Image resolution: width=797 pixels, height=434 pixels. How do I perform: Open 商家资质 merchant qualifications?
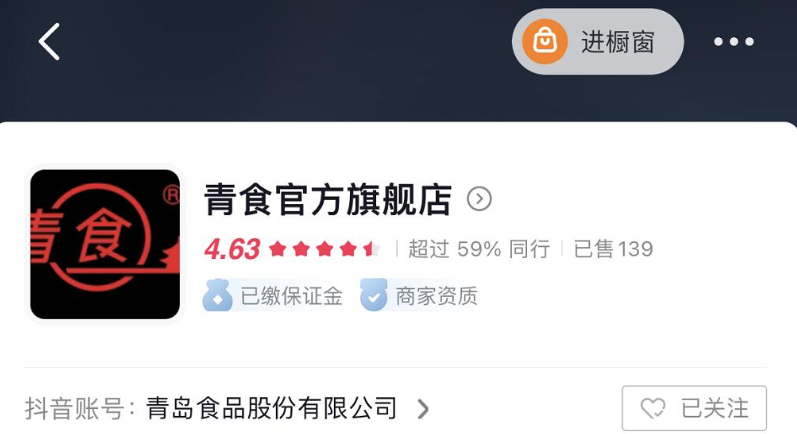coord(437,296)
